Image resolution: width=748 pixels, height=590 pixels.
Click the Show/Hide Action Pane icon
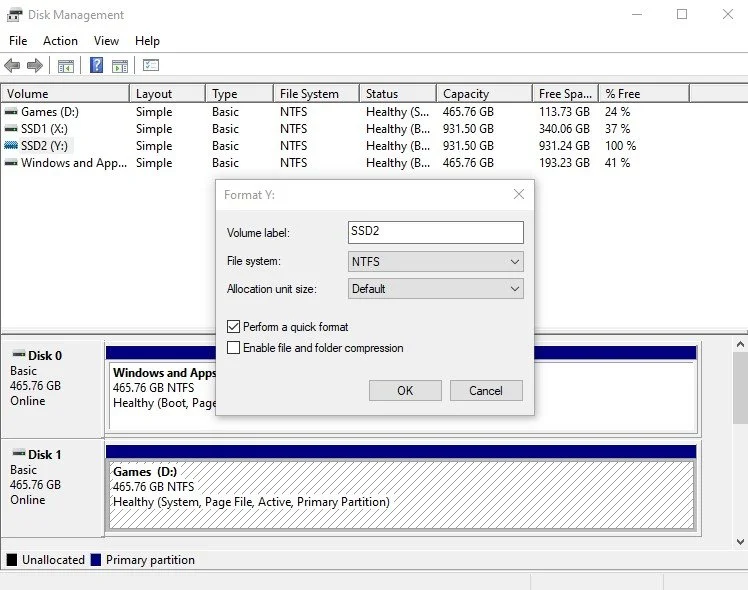coord(120,66)
